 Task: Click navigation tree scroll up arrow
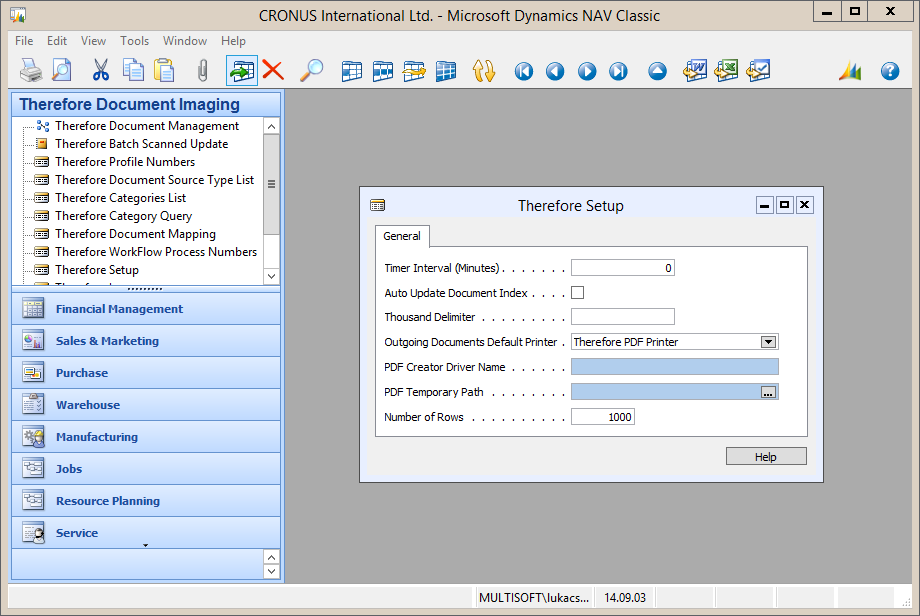click(x=271, y=126)
